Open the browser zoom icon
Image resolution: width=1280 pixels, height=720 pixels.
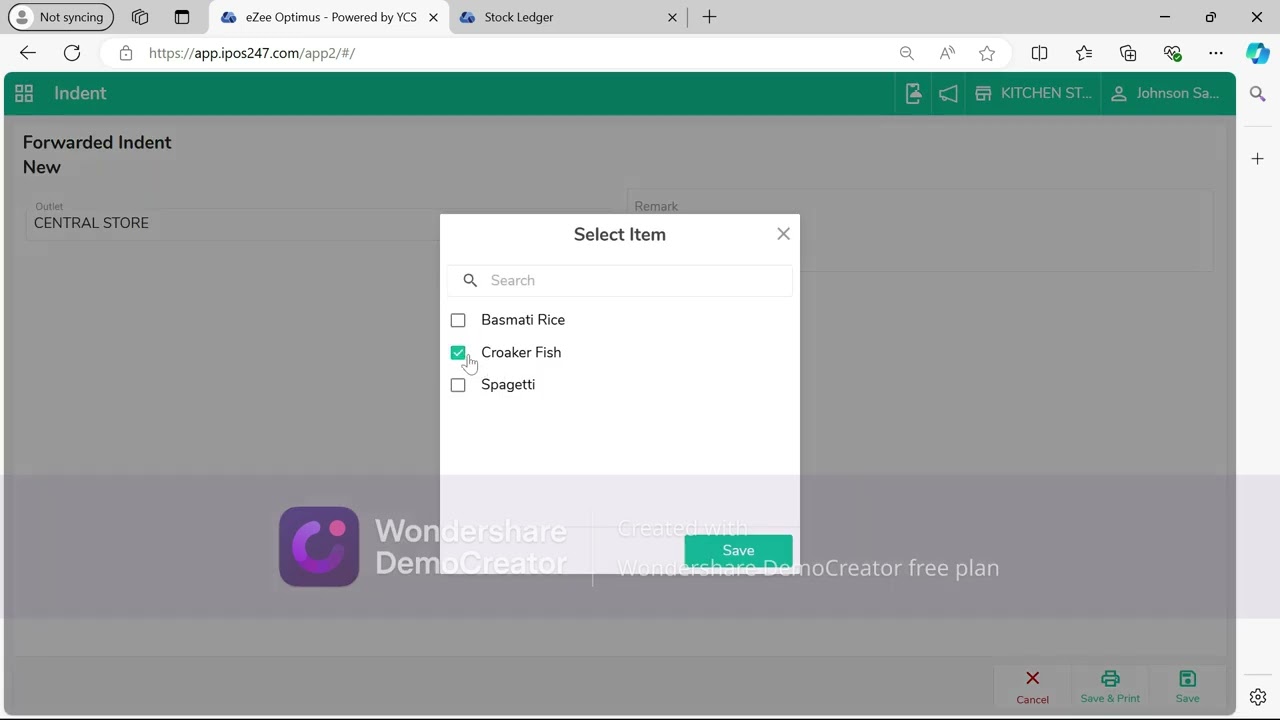[x=907, y=53]
